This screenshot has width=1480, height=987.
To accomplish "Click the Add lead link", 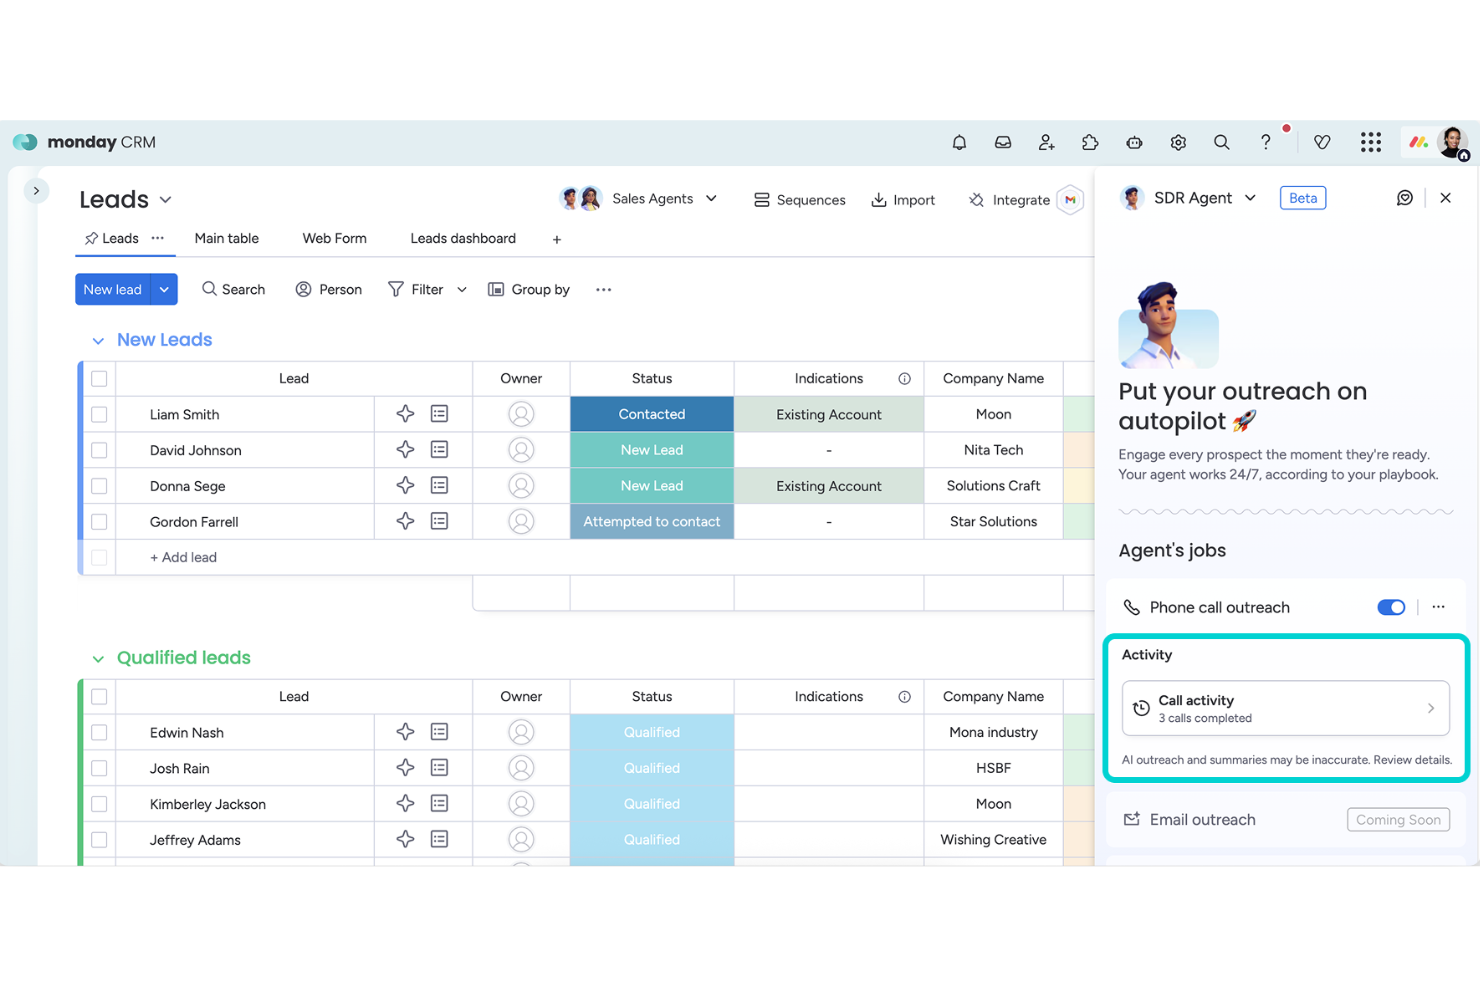I will pos(182,557).
